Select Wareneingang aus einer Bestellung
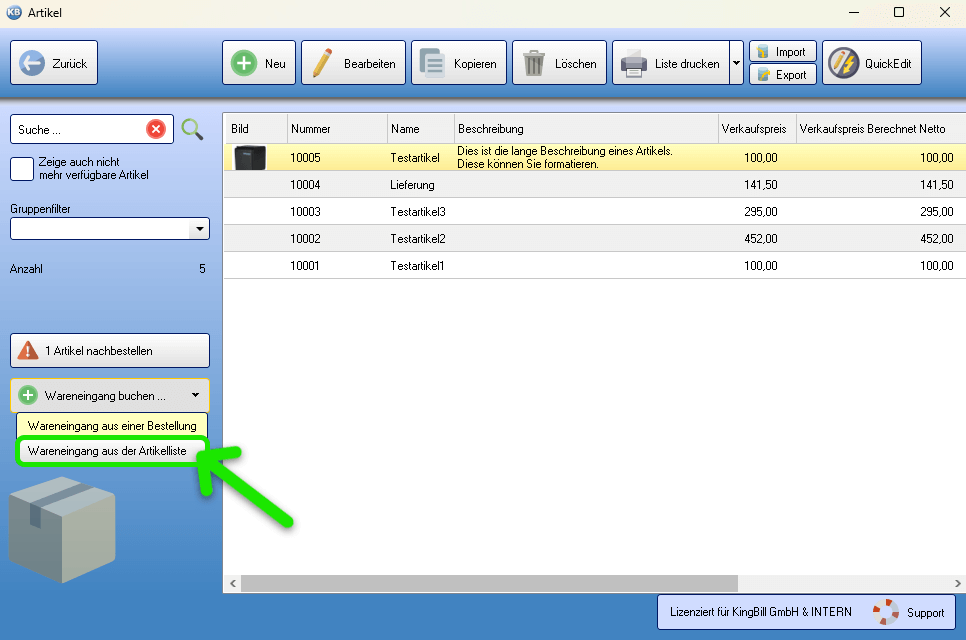The image size is (966, 640). pos(112,425)
